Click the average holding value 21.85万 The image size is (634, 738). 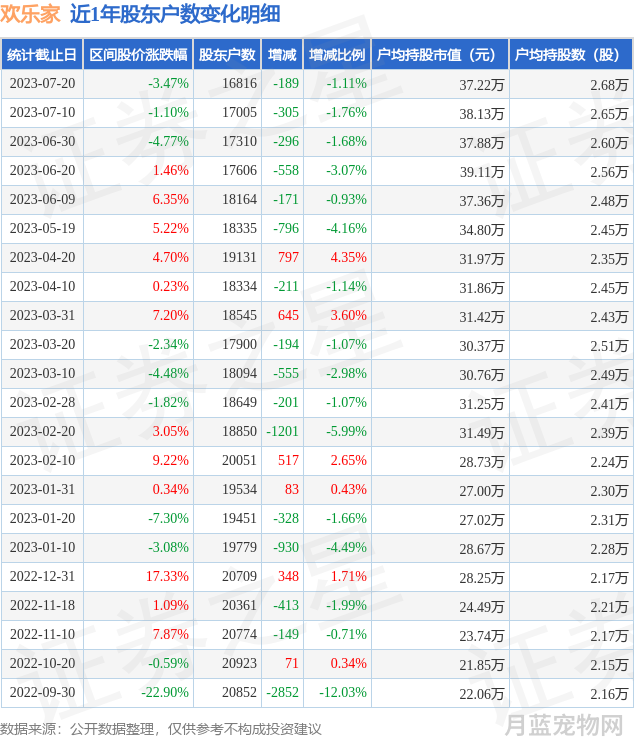pos(482,665)
